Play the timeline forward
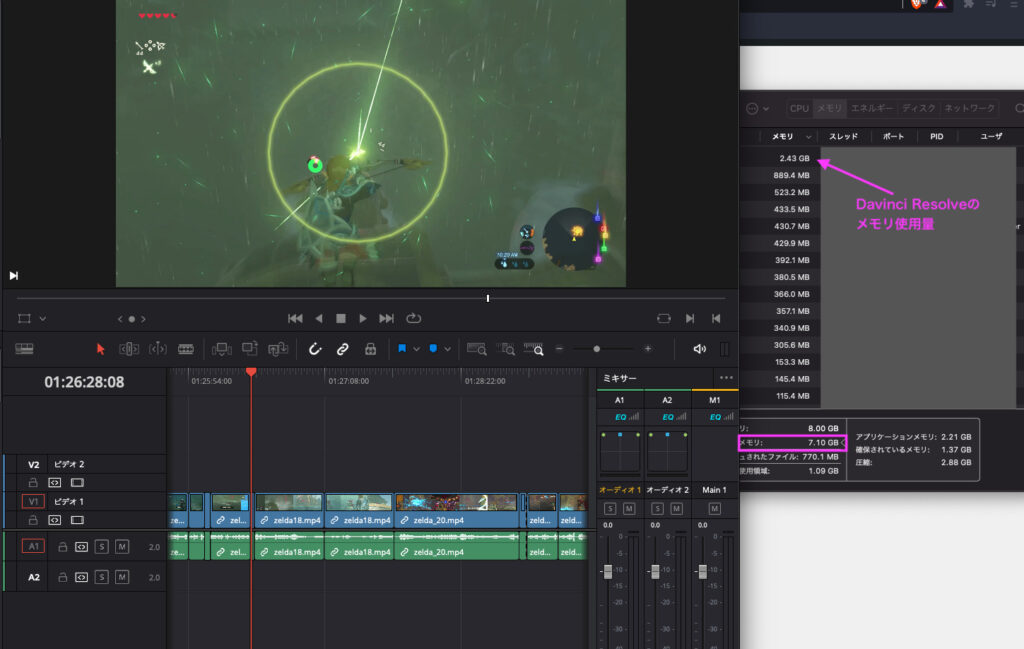The height and width of the screenshot is (649, 1024). 363,319
